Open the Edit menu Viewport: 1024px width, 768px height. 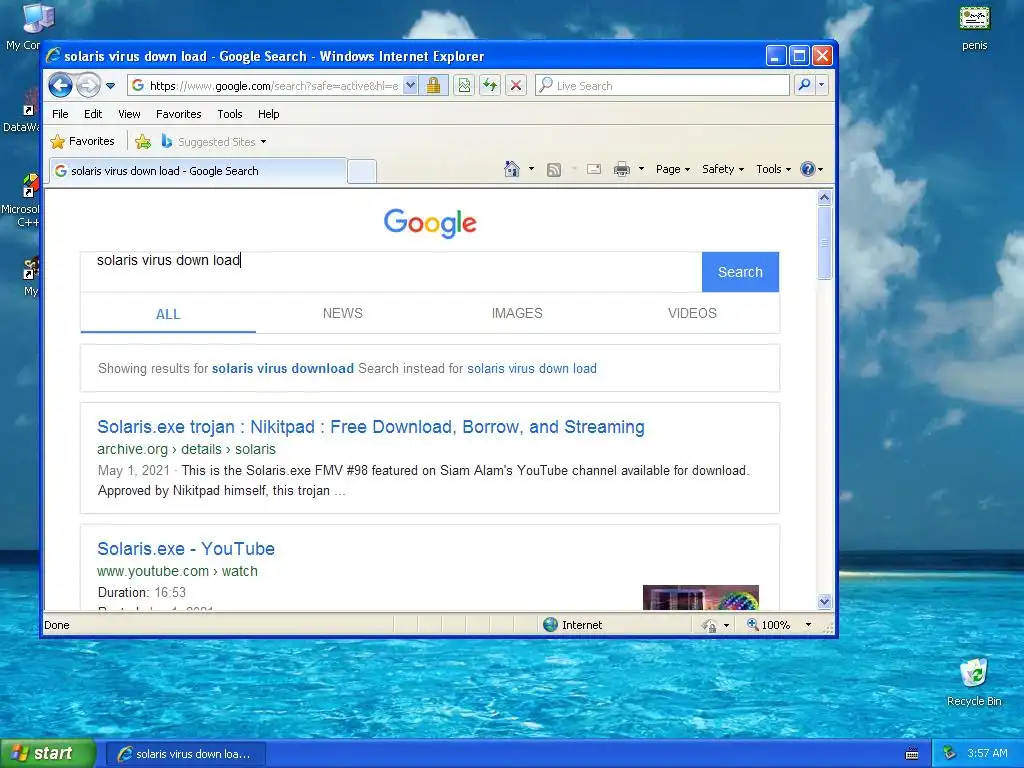(x=93, y=114)
